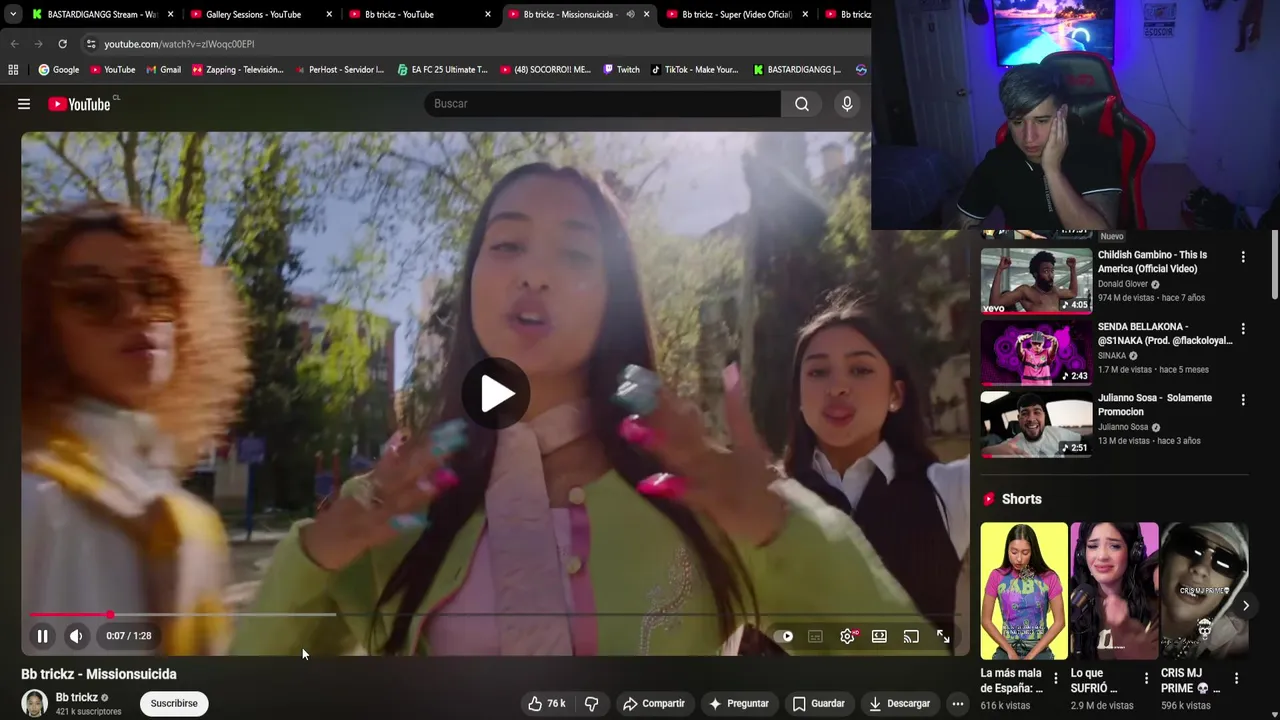Mute the video using the speaker icon
This screenshot has height=720, width=1280.
[x=76, y=636]
